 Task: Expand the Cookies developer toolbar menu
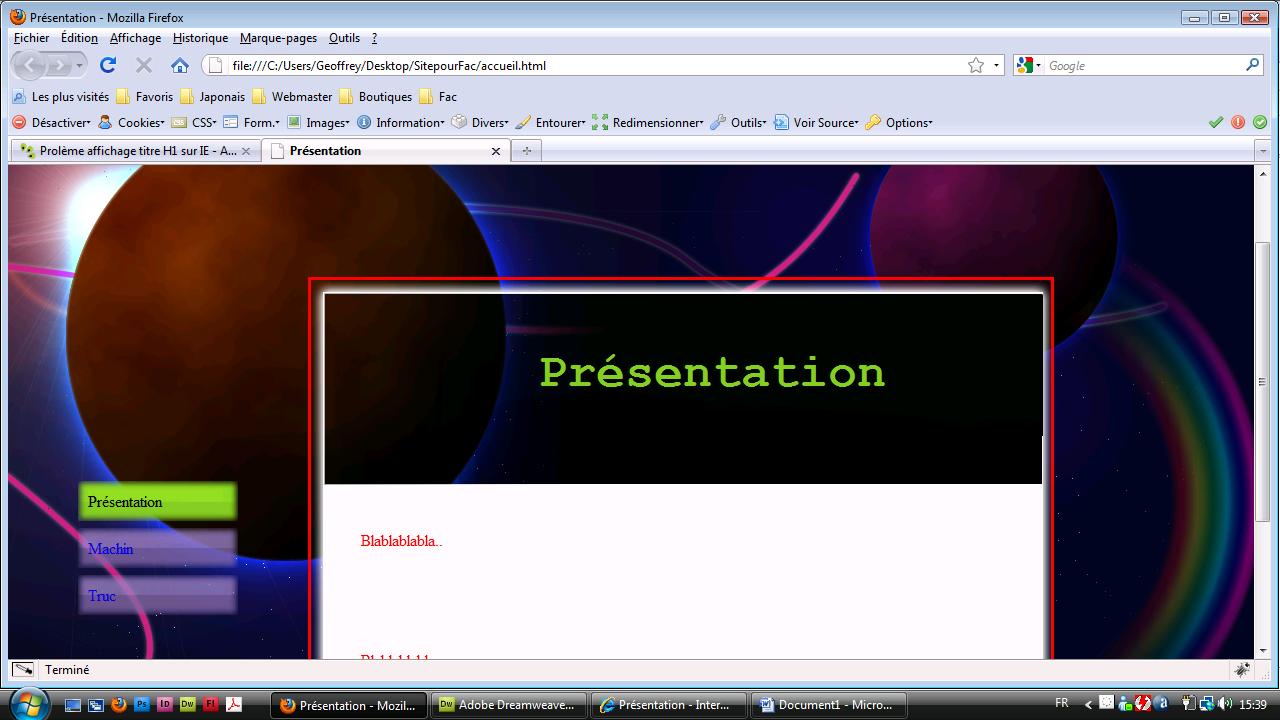131,123
